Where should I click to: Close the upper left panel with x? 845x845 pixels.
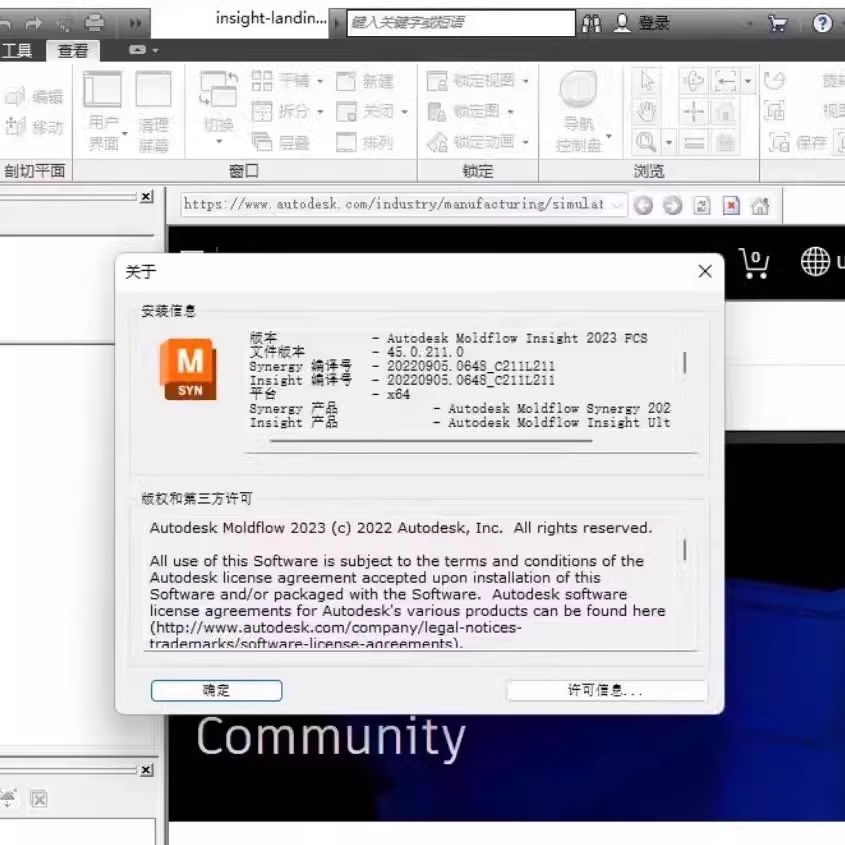coord(147,197)
